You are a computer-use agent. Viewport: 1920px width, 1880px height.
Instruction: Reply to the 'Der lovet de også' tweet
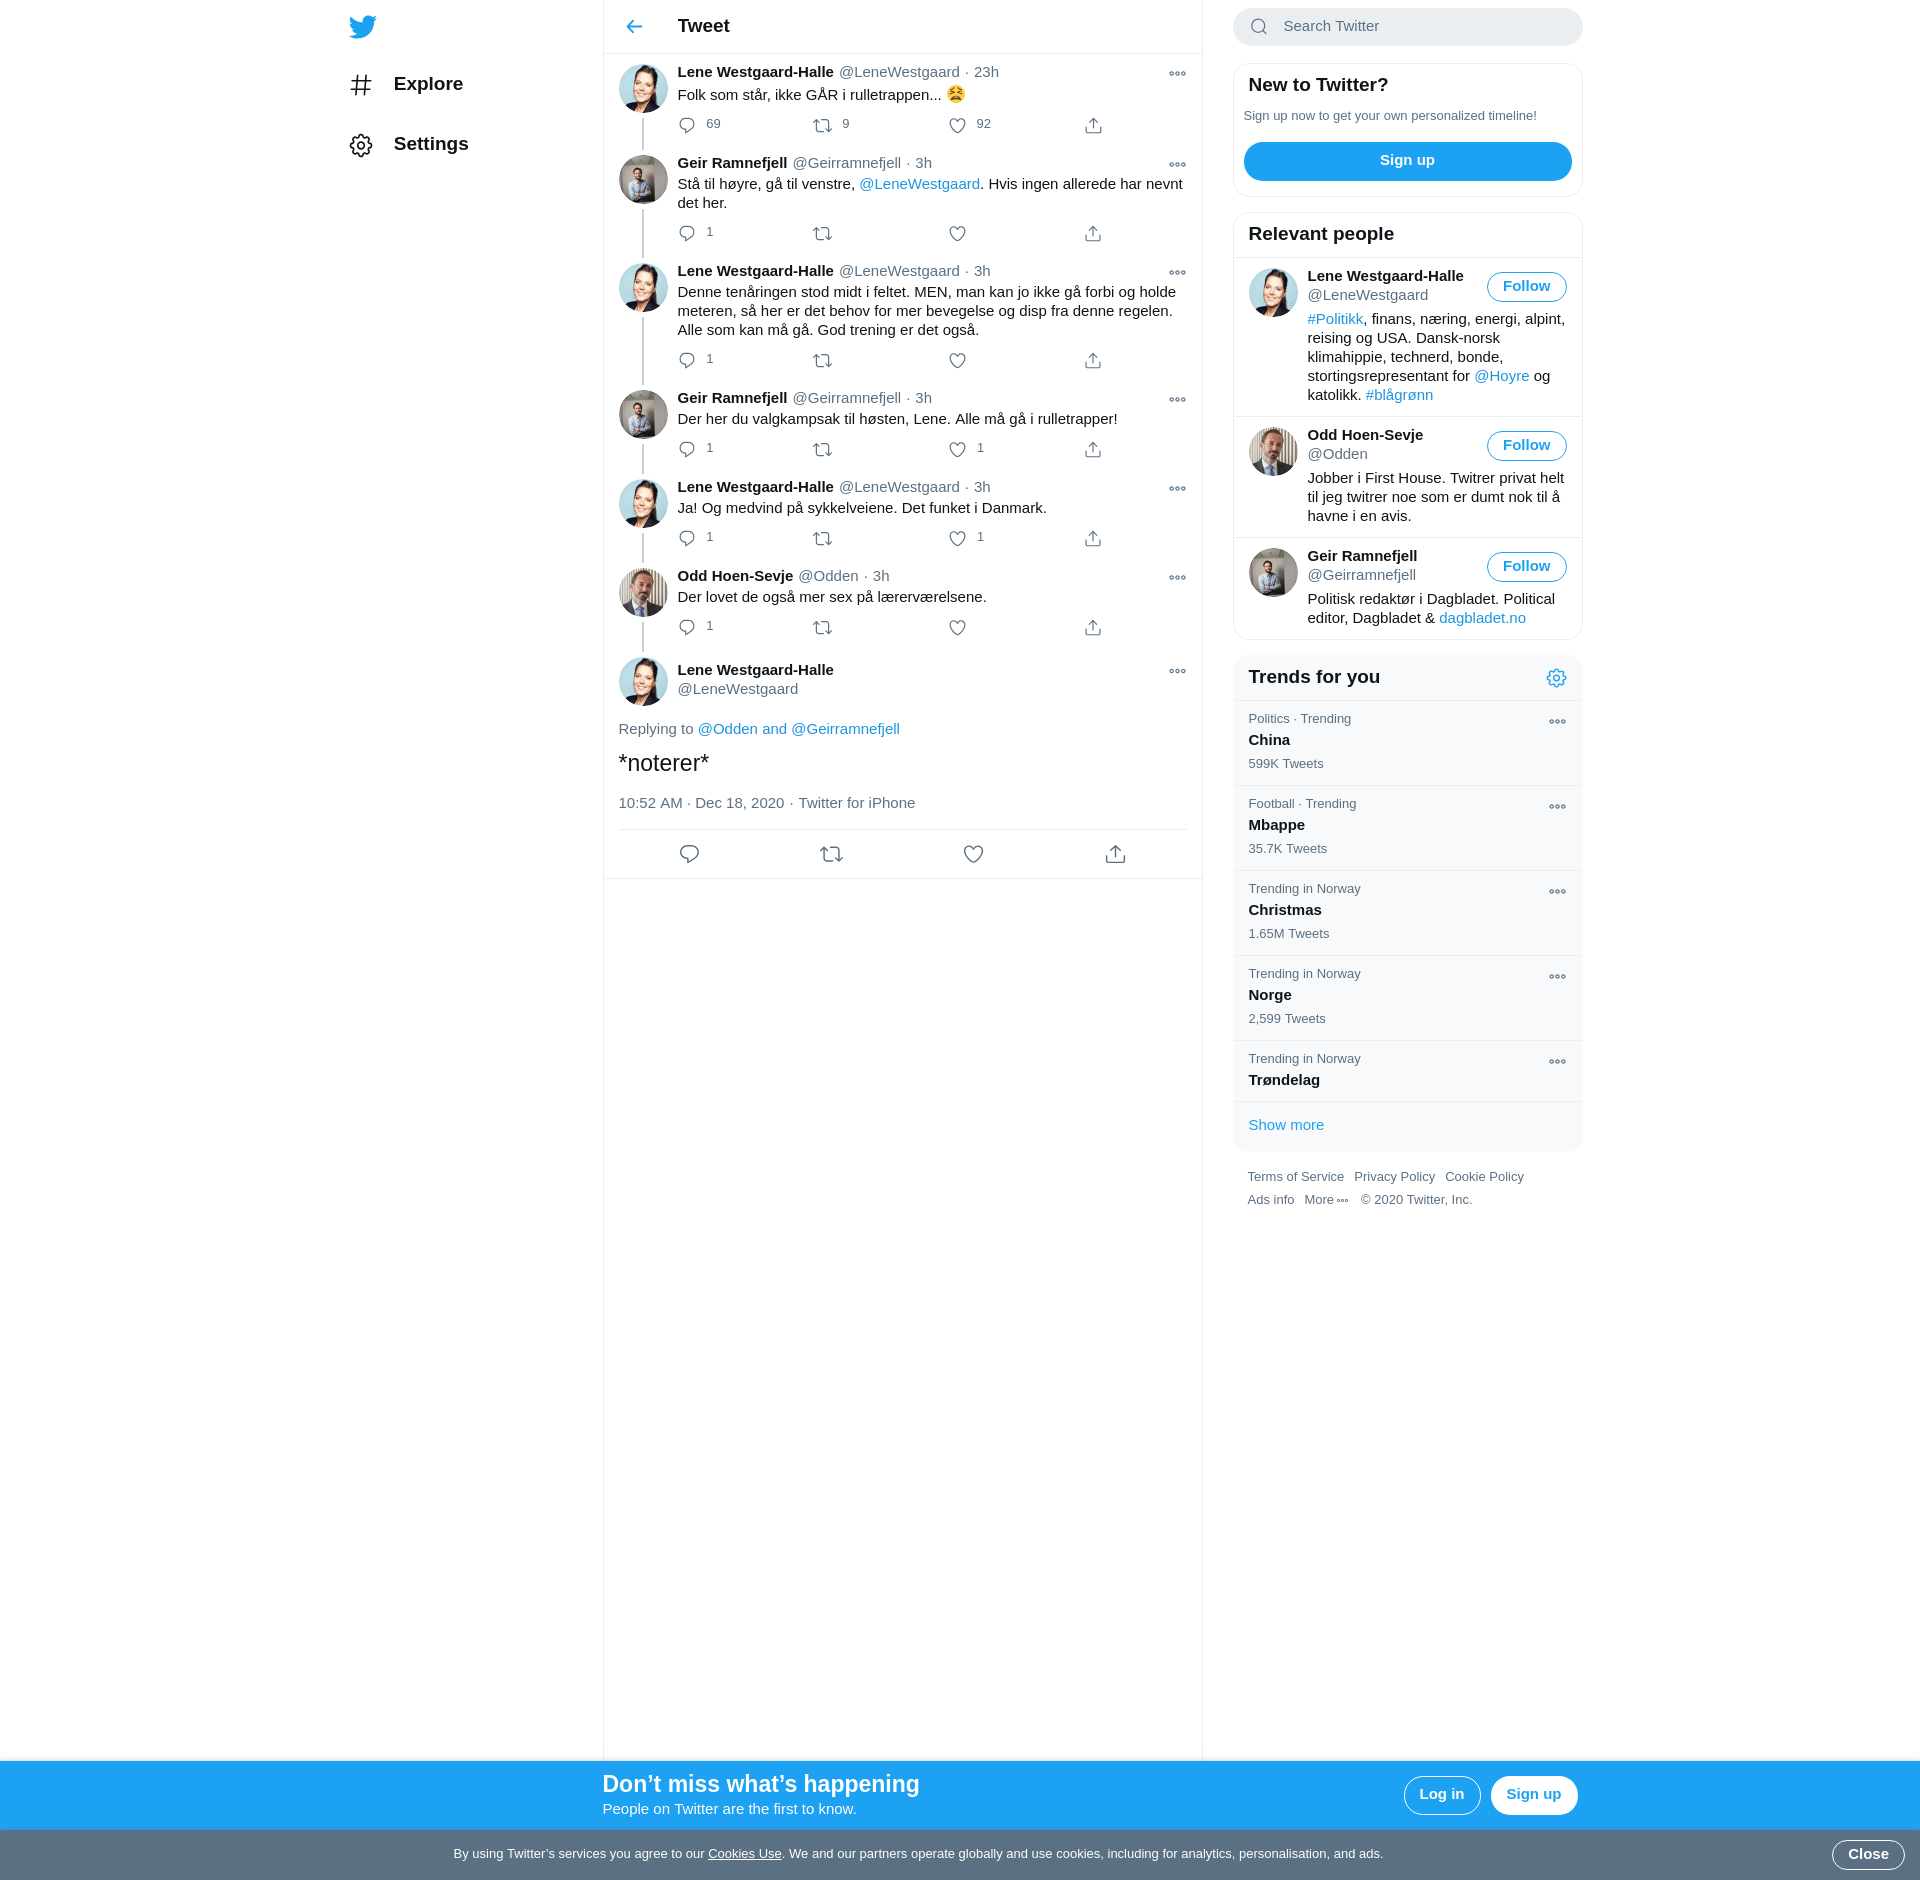[687, 627]
